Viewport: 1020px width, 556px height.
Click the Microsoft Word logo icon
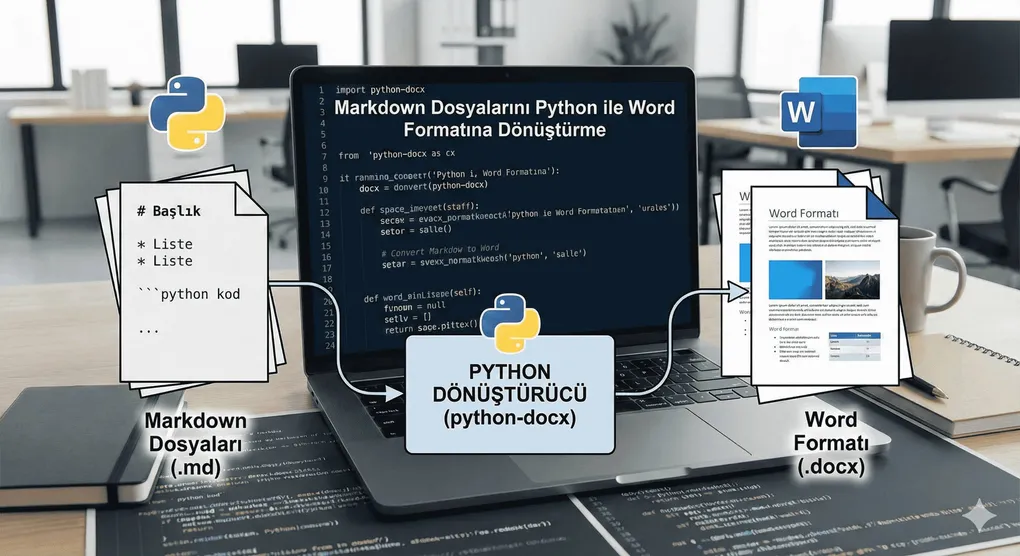(x=819, y=112)
